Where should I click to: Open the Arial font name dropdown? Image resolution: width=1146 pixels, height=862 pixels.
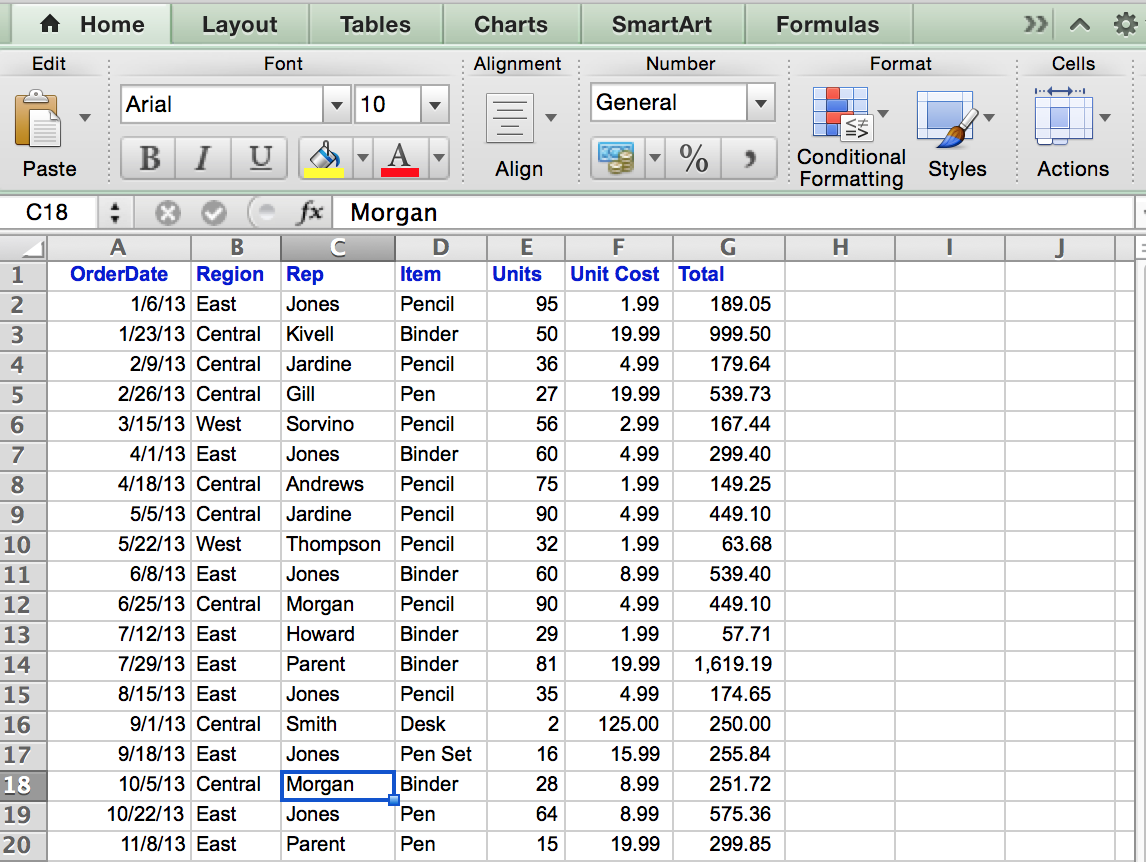pos(337,104)
